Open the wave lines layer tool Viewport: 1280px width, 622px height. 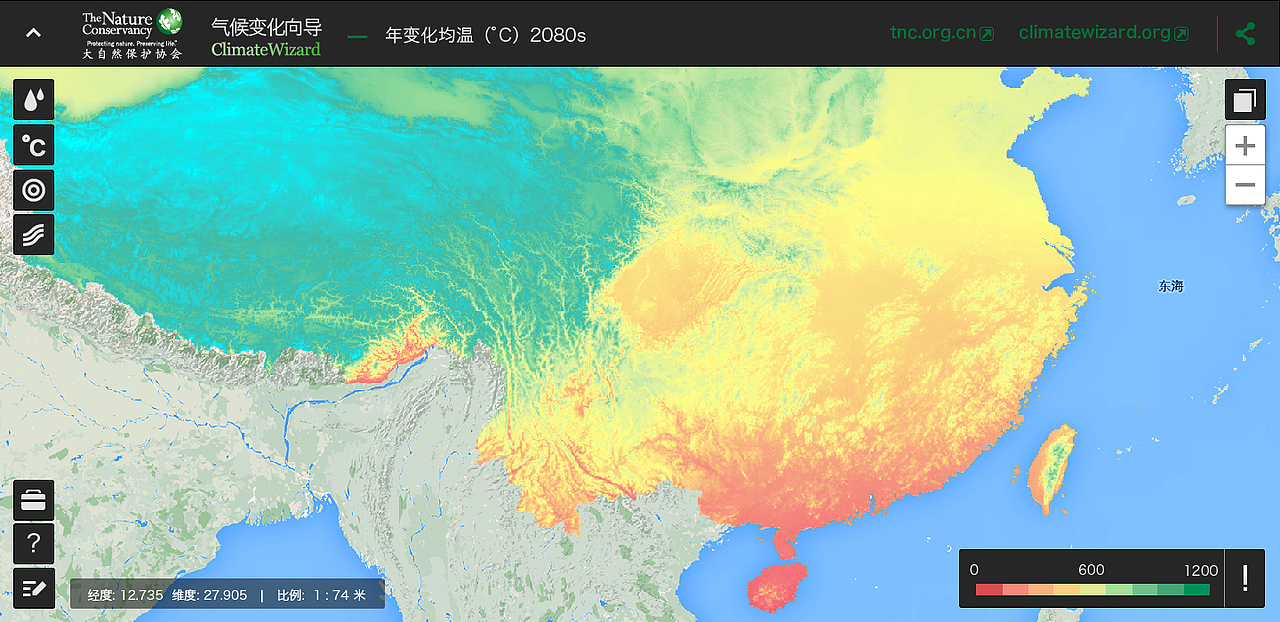(34, 235)
